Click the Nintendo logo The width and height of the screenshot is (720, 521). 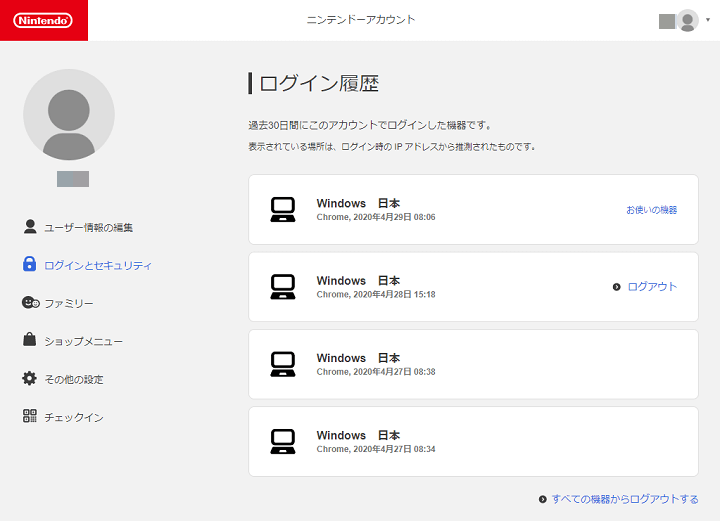(x=43, y=20)
